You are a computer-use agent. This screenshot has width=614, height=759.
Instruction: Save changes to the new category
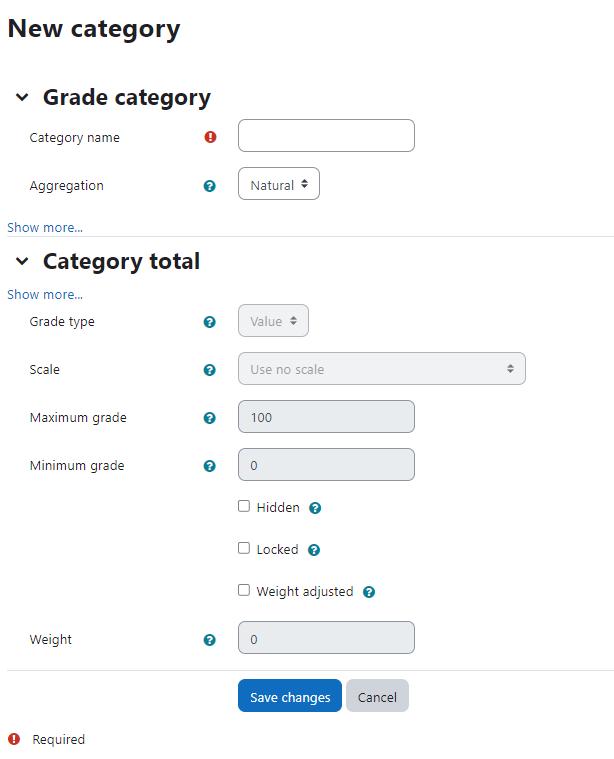click(290, 696)
